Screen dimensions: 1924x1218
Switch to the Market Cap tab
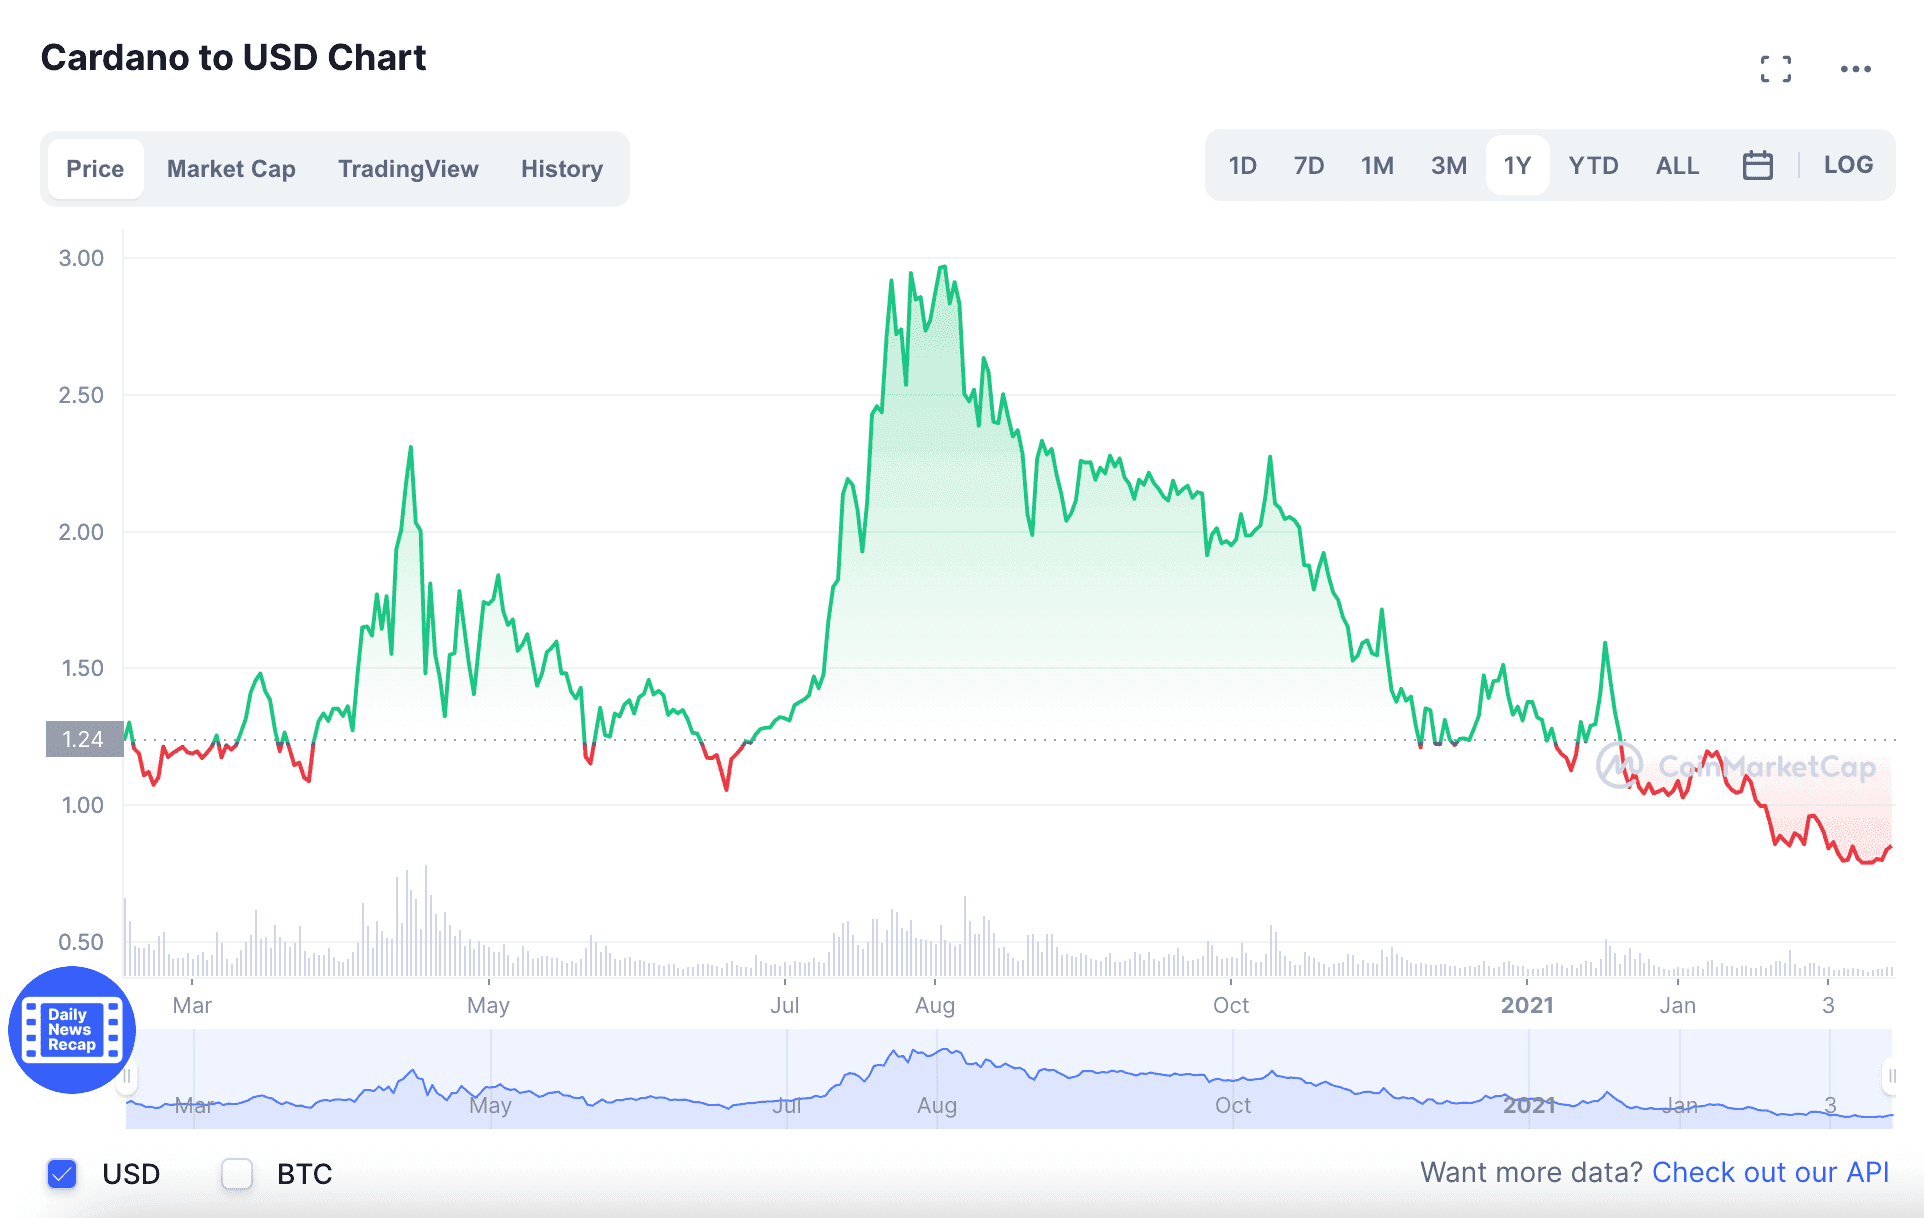231,169
